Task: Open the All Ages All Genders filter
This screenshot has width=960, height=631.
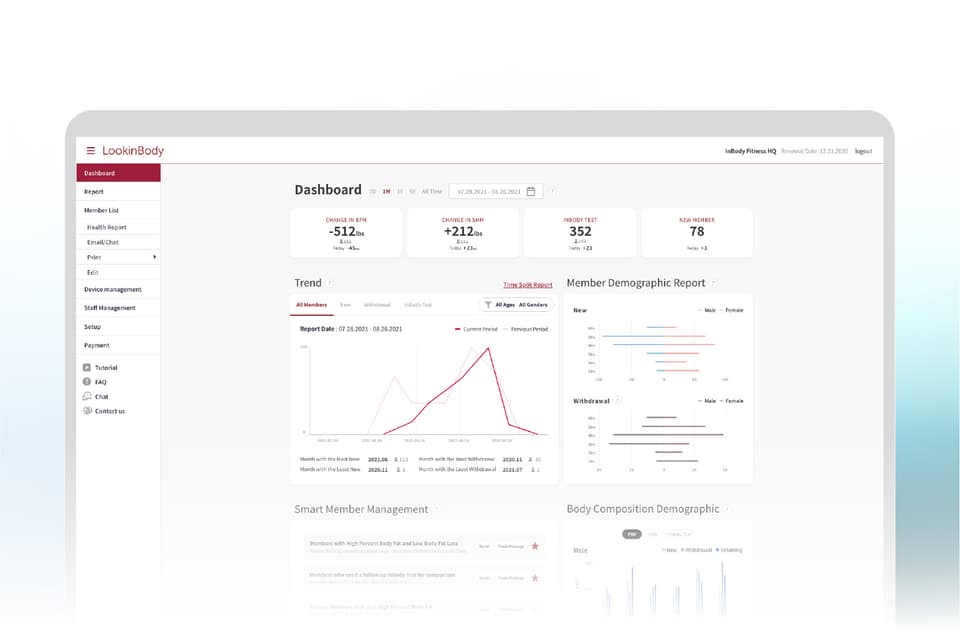Action: click(x=516, y=304)
